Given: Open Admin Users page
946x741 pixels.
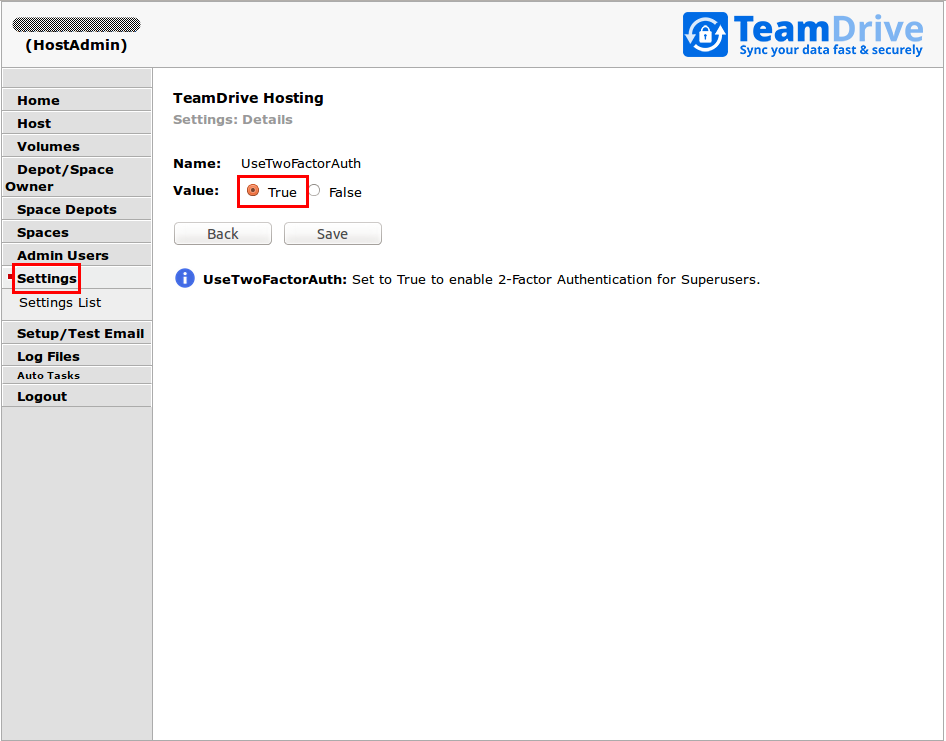Looking at the screenshot, I should [77, 255].
